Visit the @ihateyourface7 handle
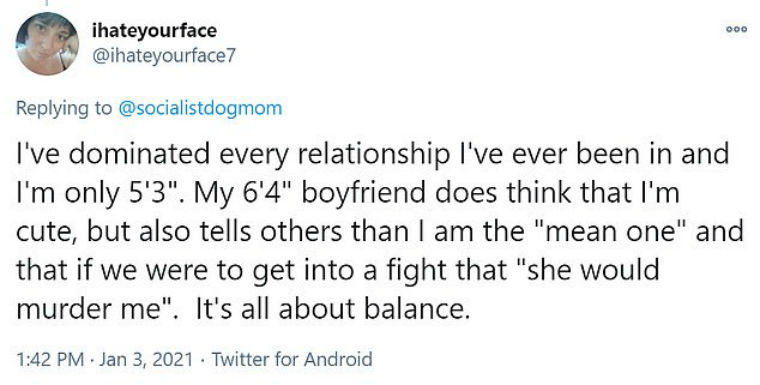The image size is (760, 385). pyautogui.click(x=163, y=56)
